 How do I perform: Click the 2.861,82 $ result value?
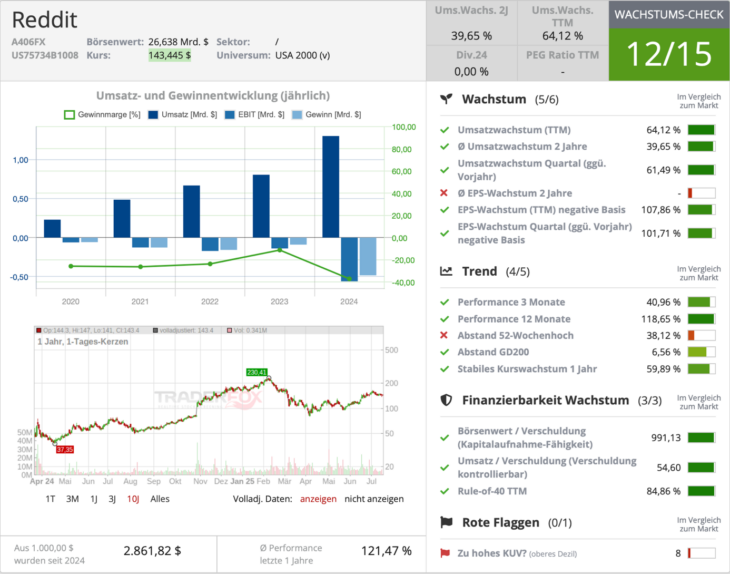coord(152,551)
